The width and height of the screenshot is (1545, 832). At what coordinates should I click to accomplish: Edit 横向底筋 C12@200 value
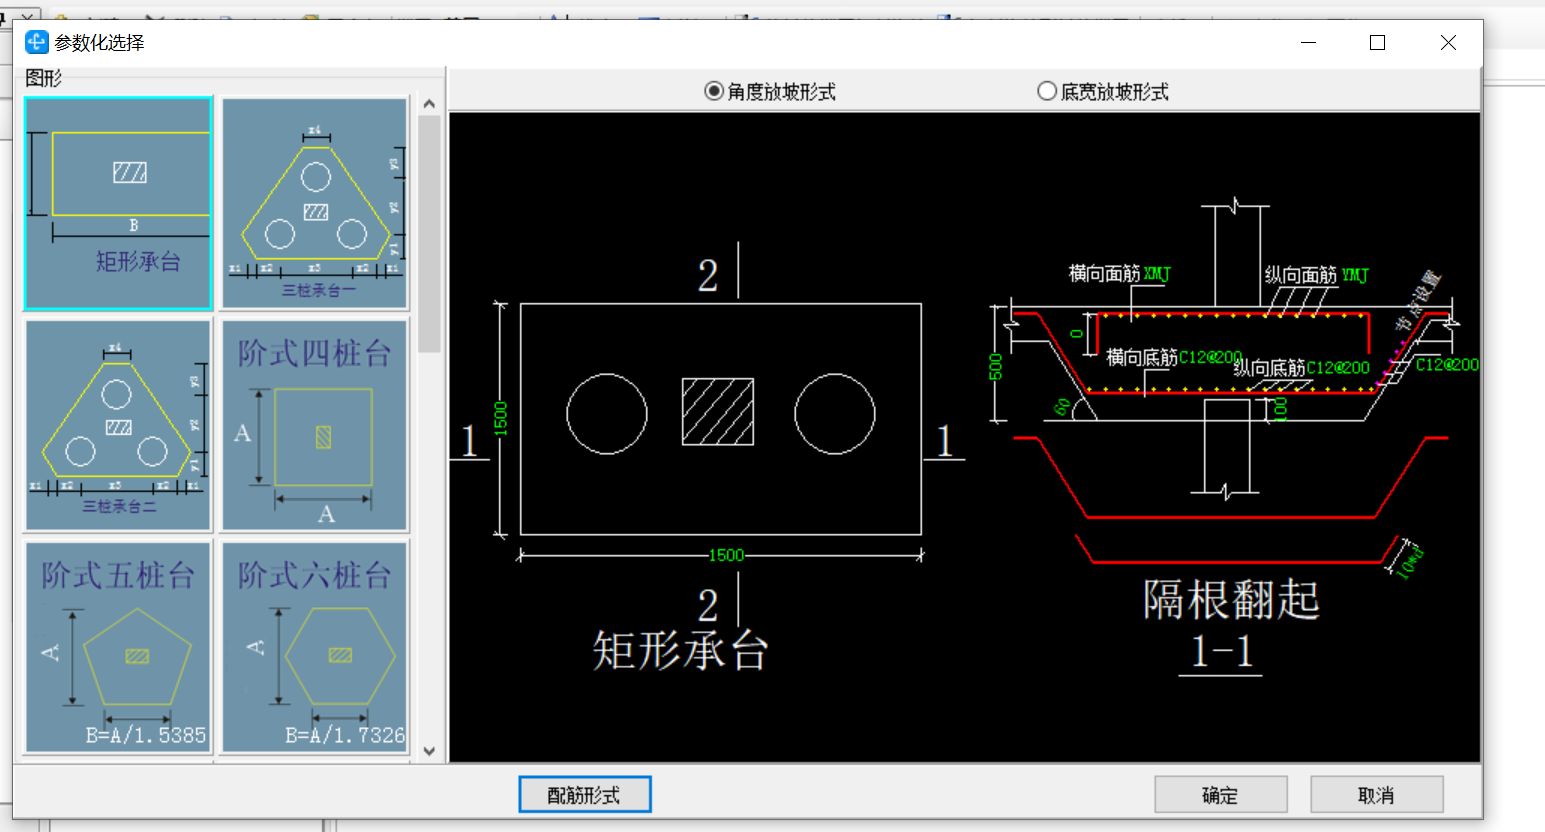pyautogui.click(x=1210, y=357)
